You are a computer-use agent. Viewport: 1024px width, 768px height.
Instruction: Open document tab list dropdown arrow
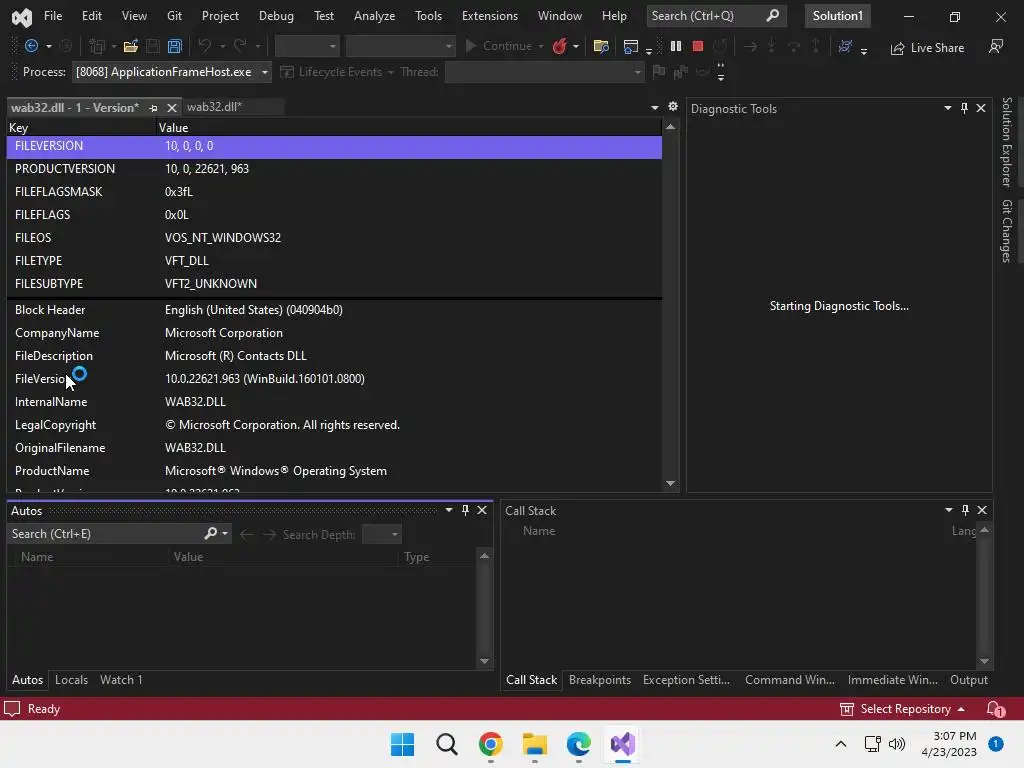point(654,108)
